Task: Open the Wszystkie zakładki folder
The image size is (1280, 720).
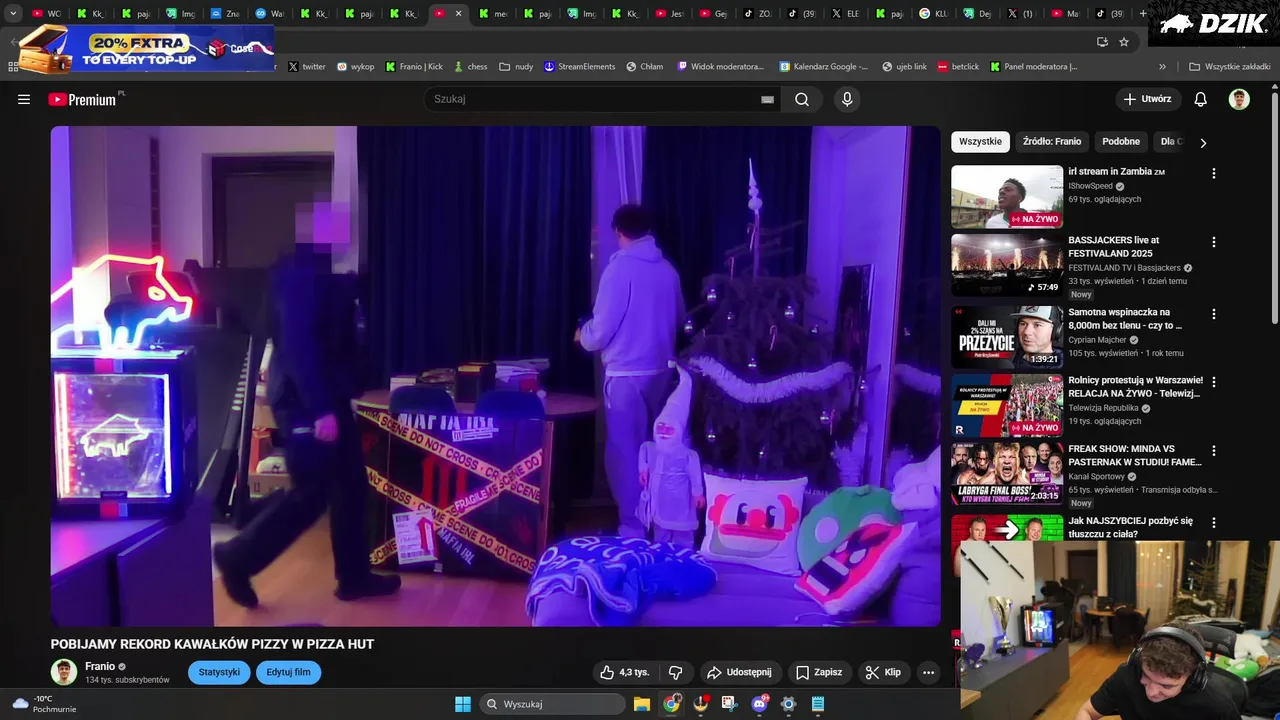Action: pos(1229,67)
